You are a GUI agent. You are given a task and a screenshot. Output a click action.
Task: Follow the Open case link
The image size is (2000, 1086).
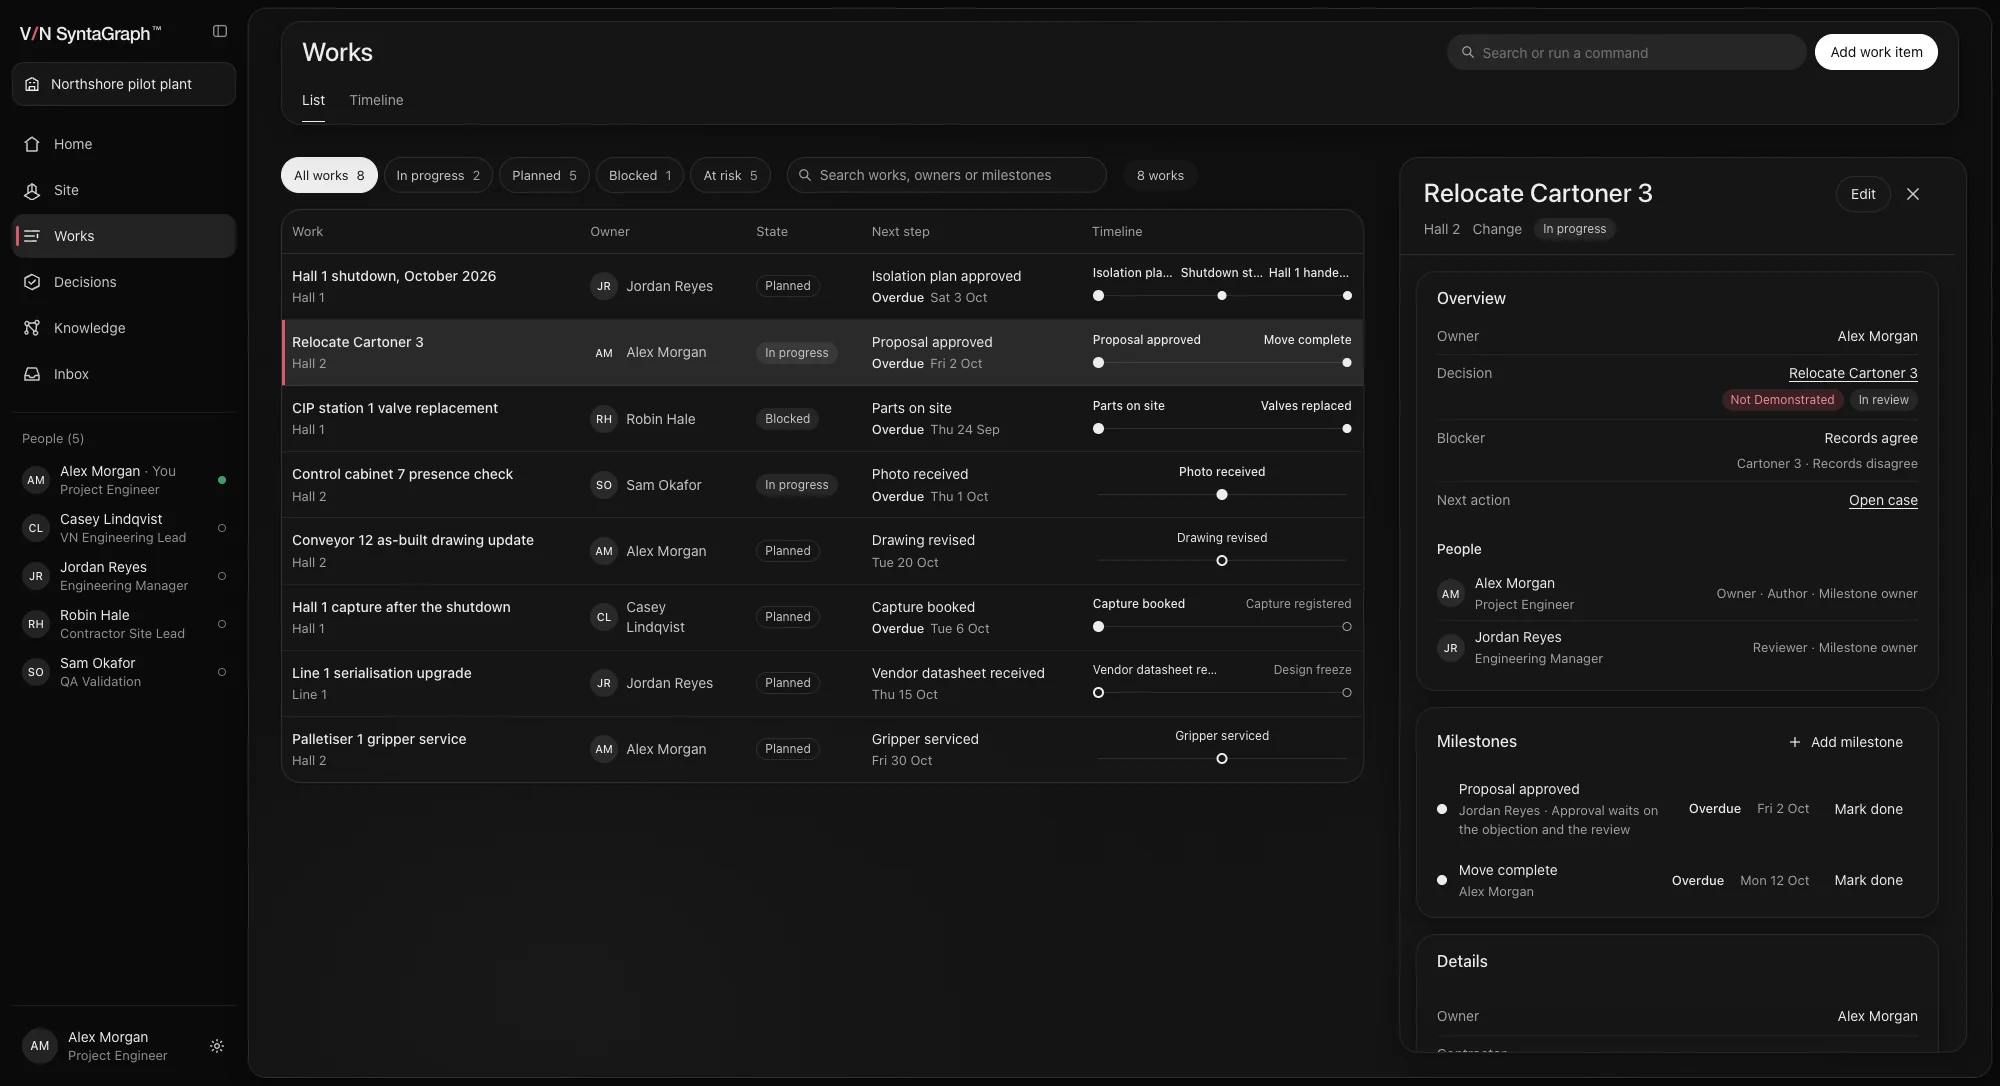pos(1883,500)
